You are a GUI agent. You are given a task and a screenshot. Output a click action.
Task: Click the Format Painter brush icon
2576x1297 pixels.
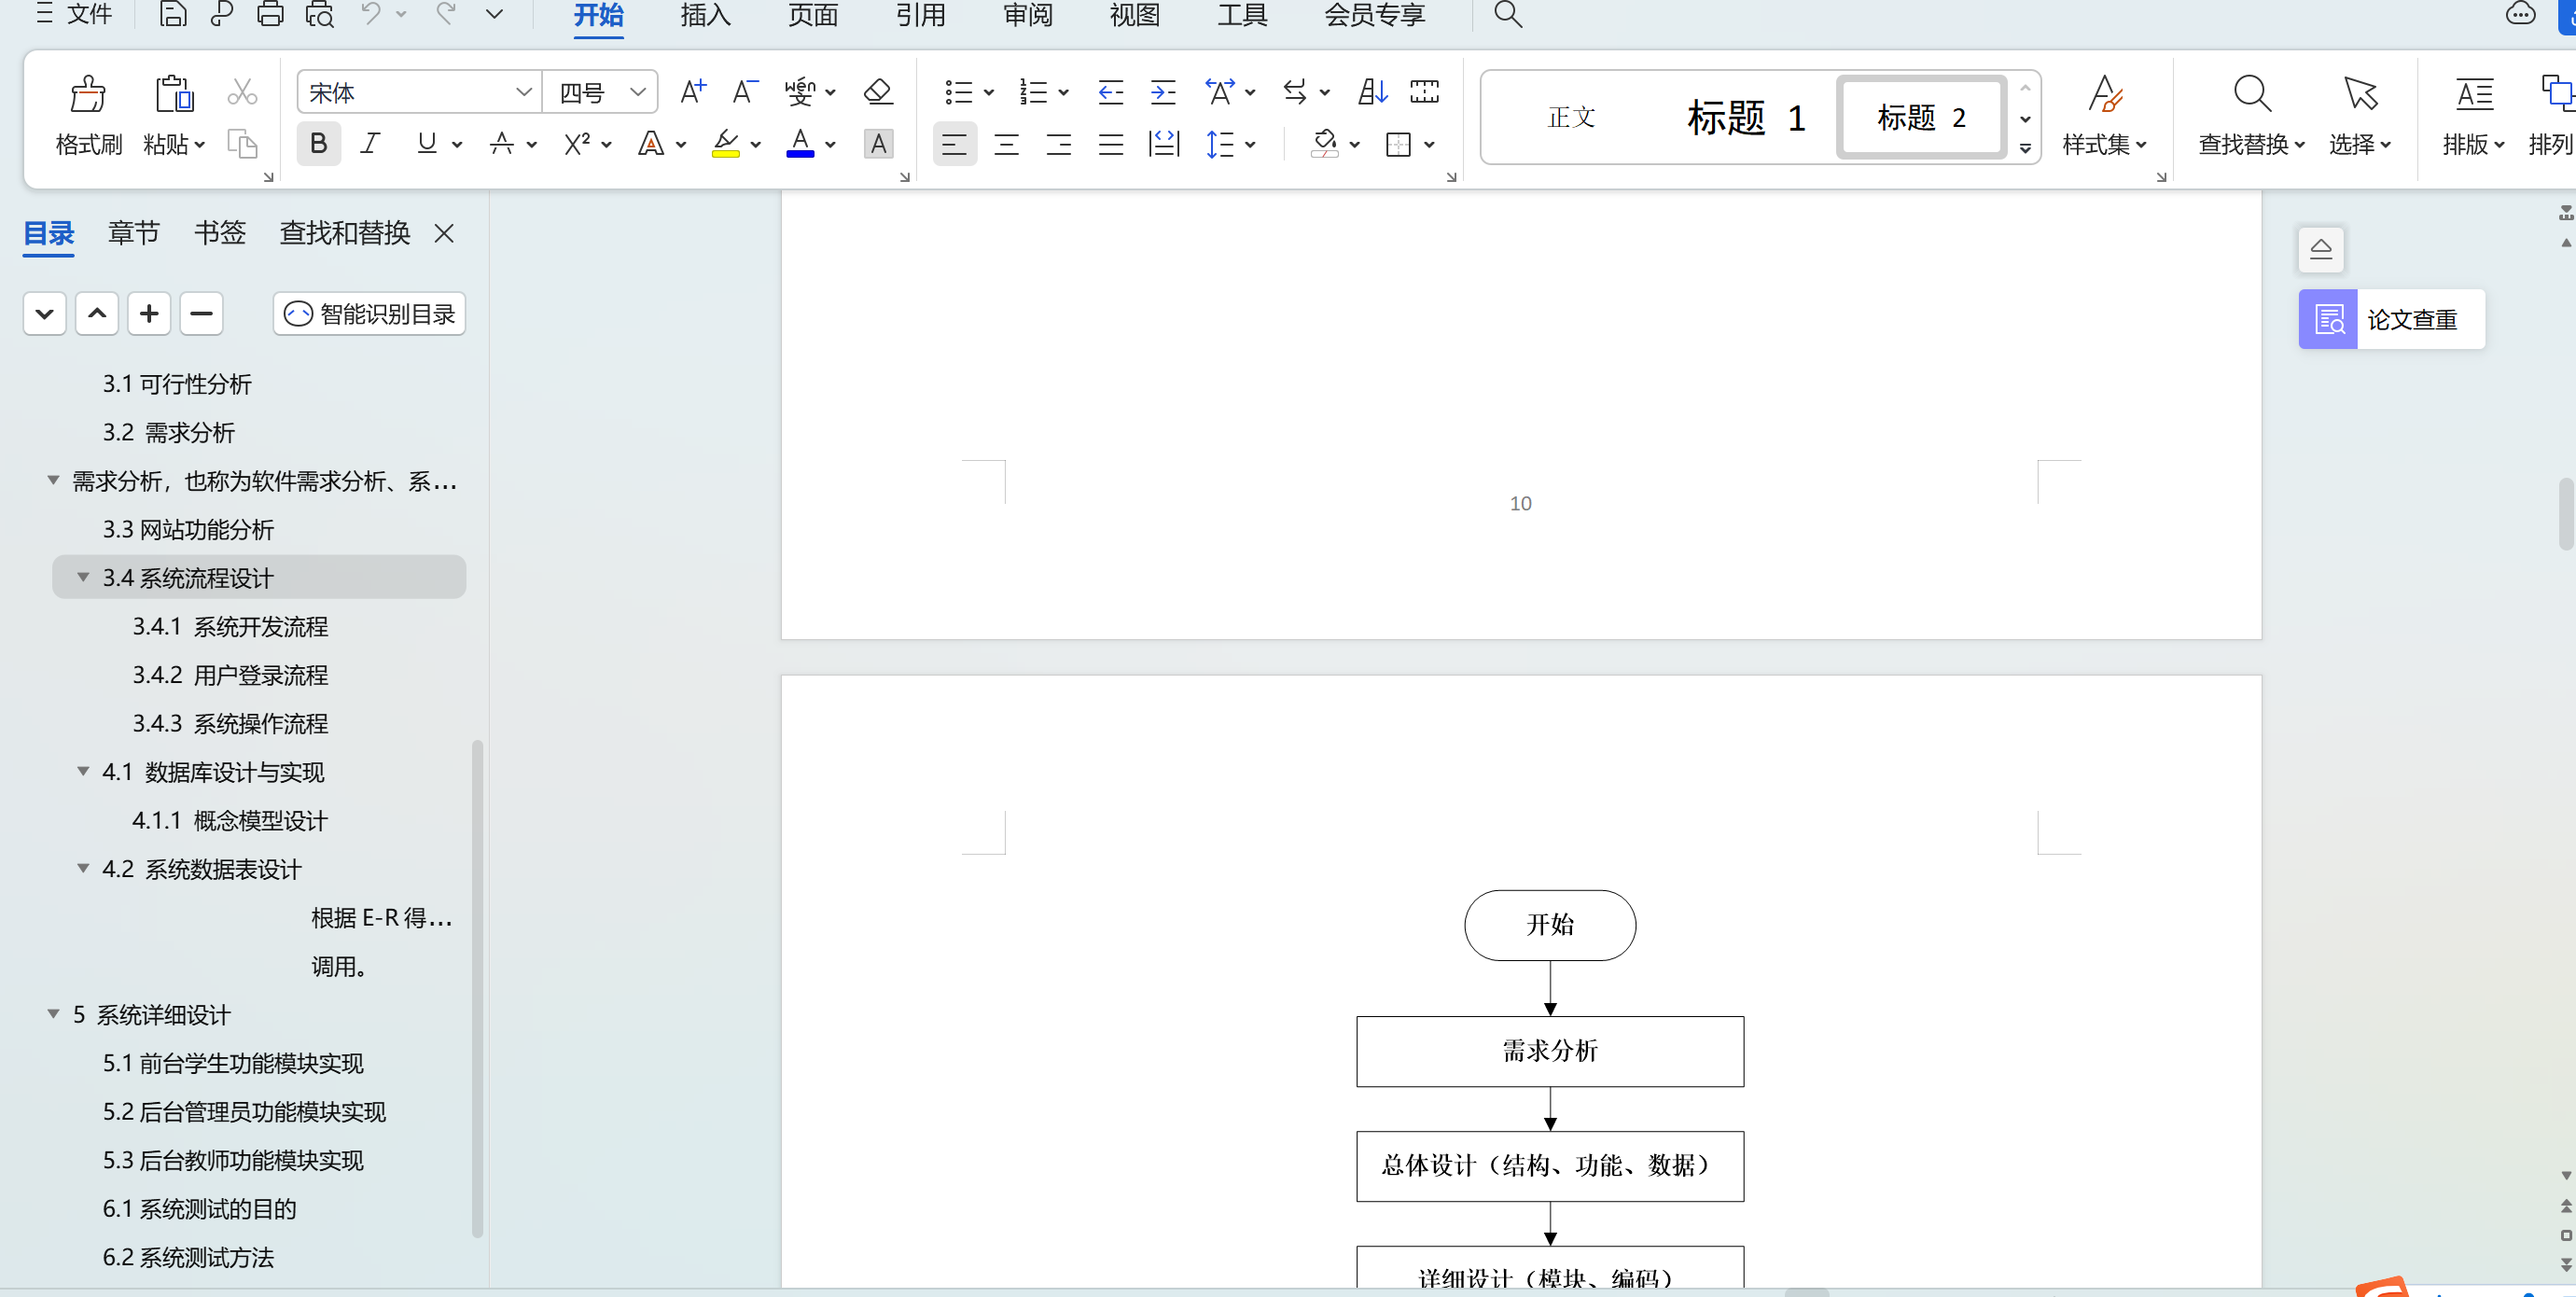(x=88, y=95)
